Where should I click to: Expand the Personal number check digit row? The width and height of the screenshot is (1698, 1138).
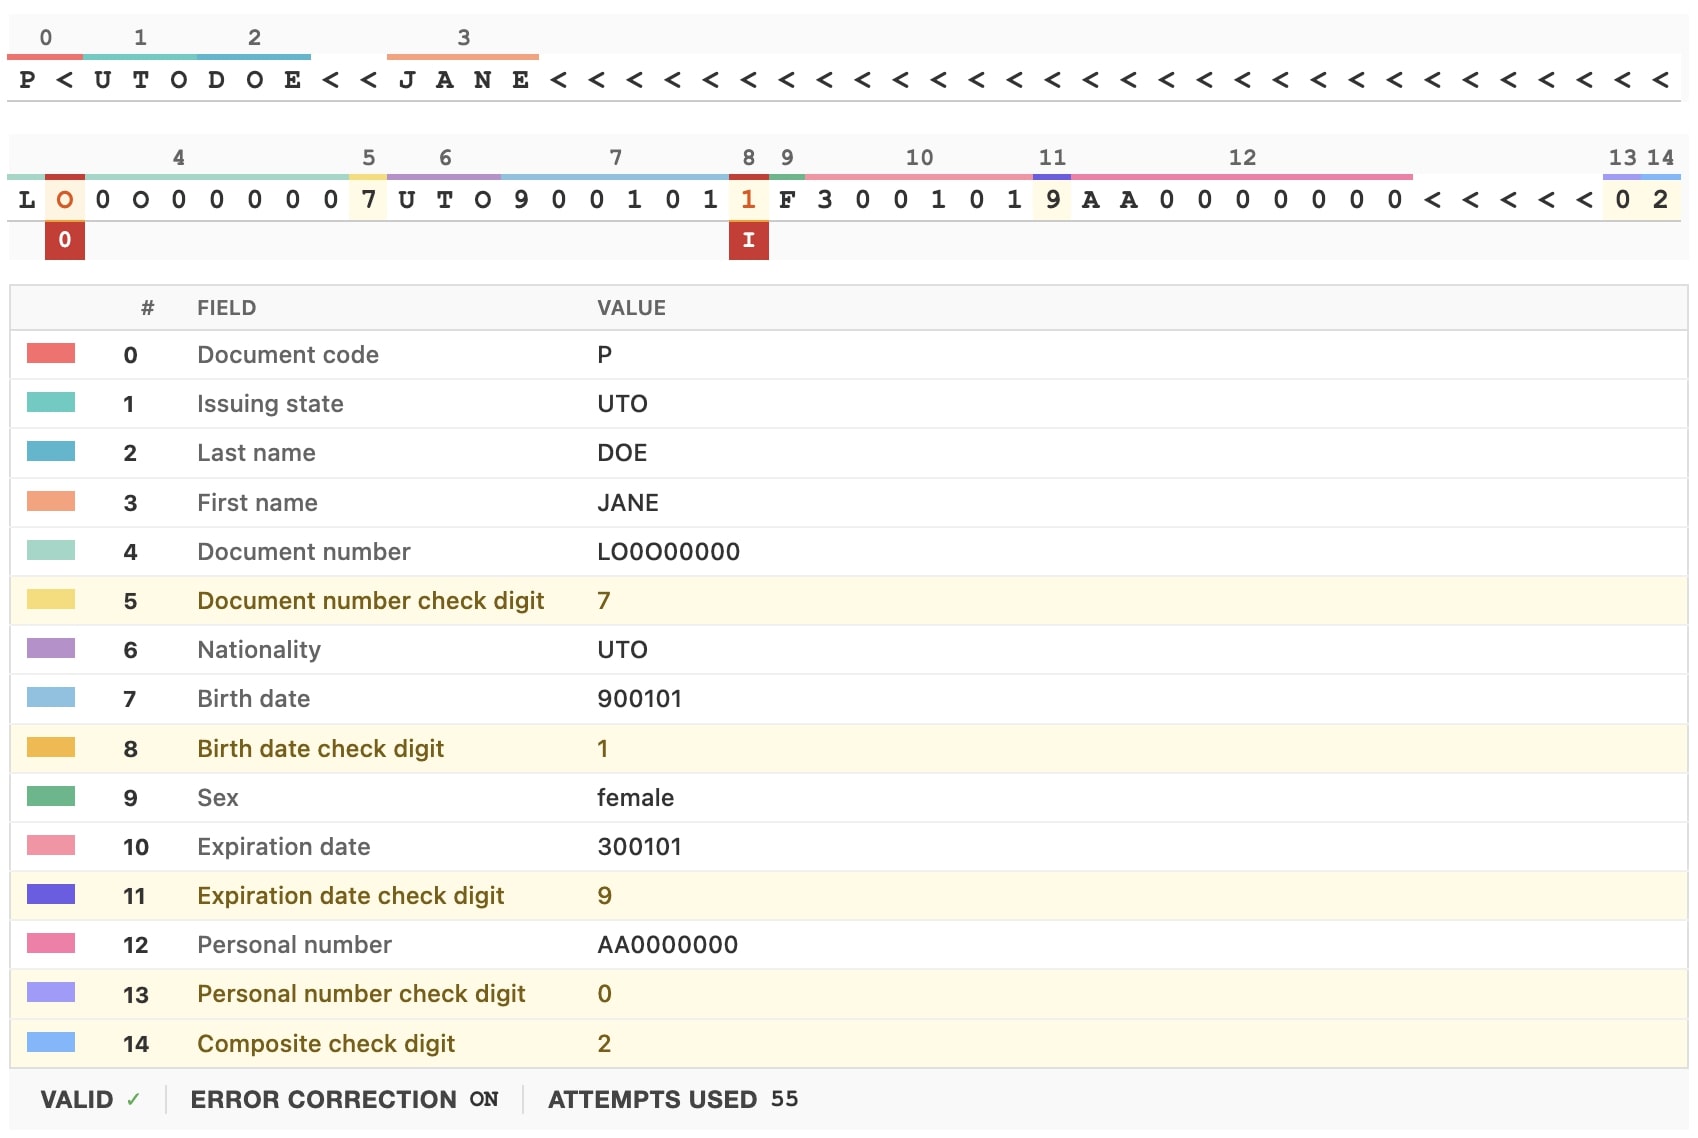[361, 994]
